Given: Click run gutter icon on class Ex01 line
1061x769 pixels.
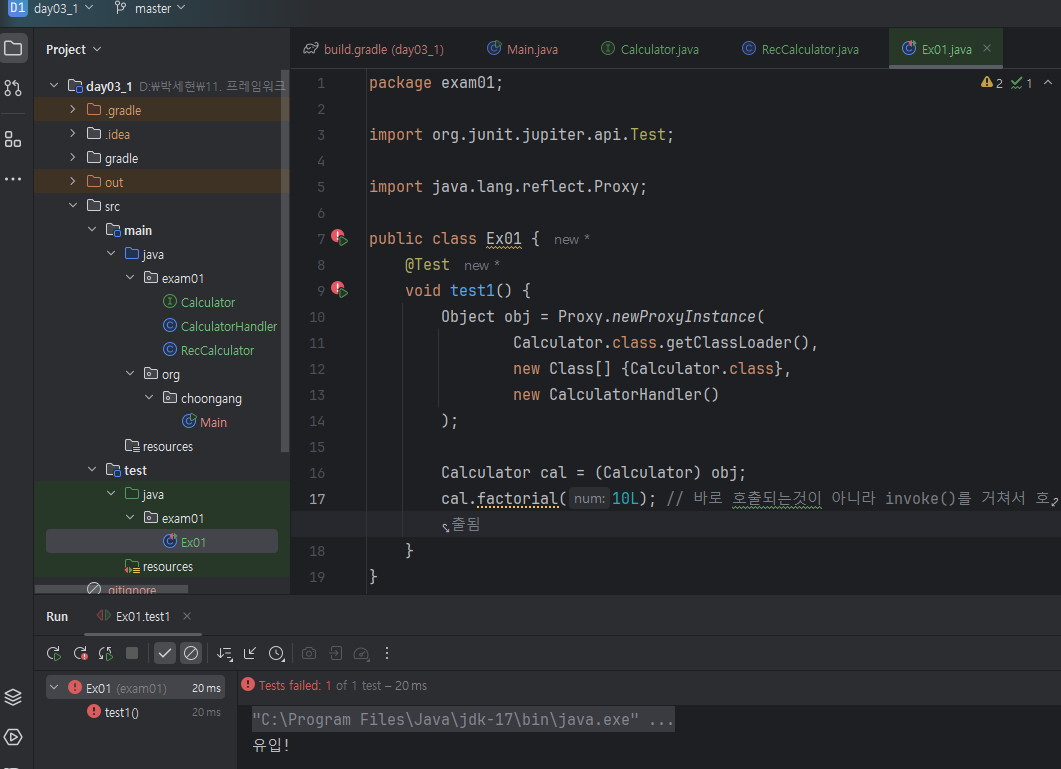Looking at the screenshot, I should [340, 238].
